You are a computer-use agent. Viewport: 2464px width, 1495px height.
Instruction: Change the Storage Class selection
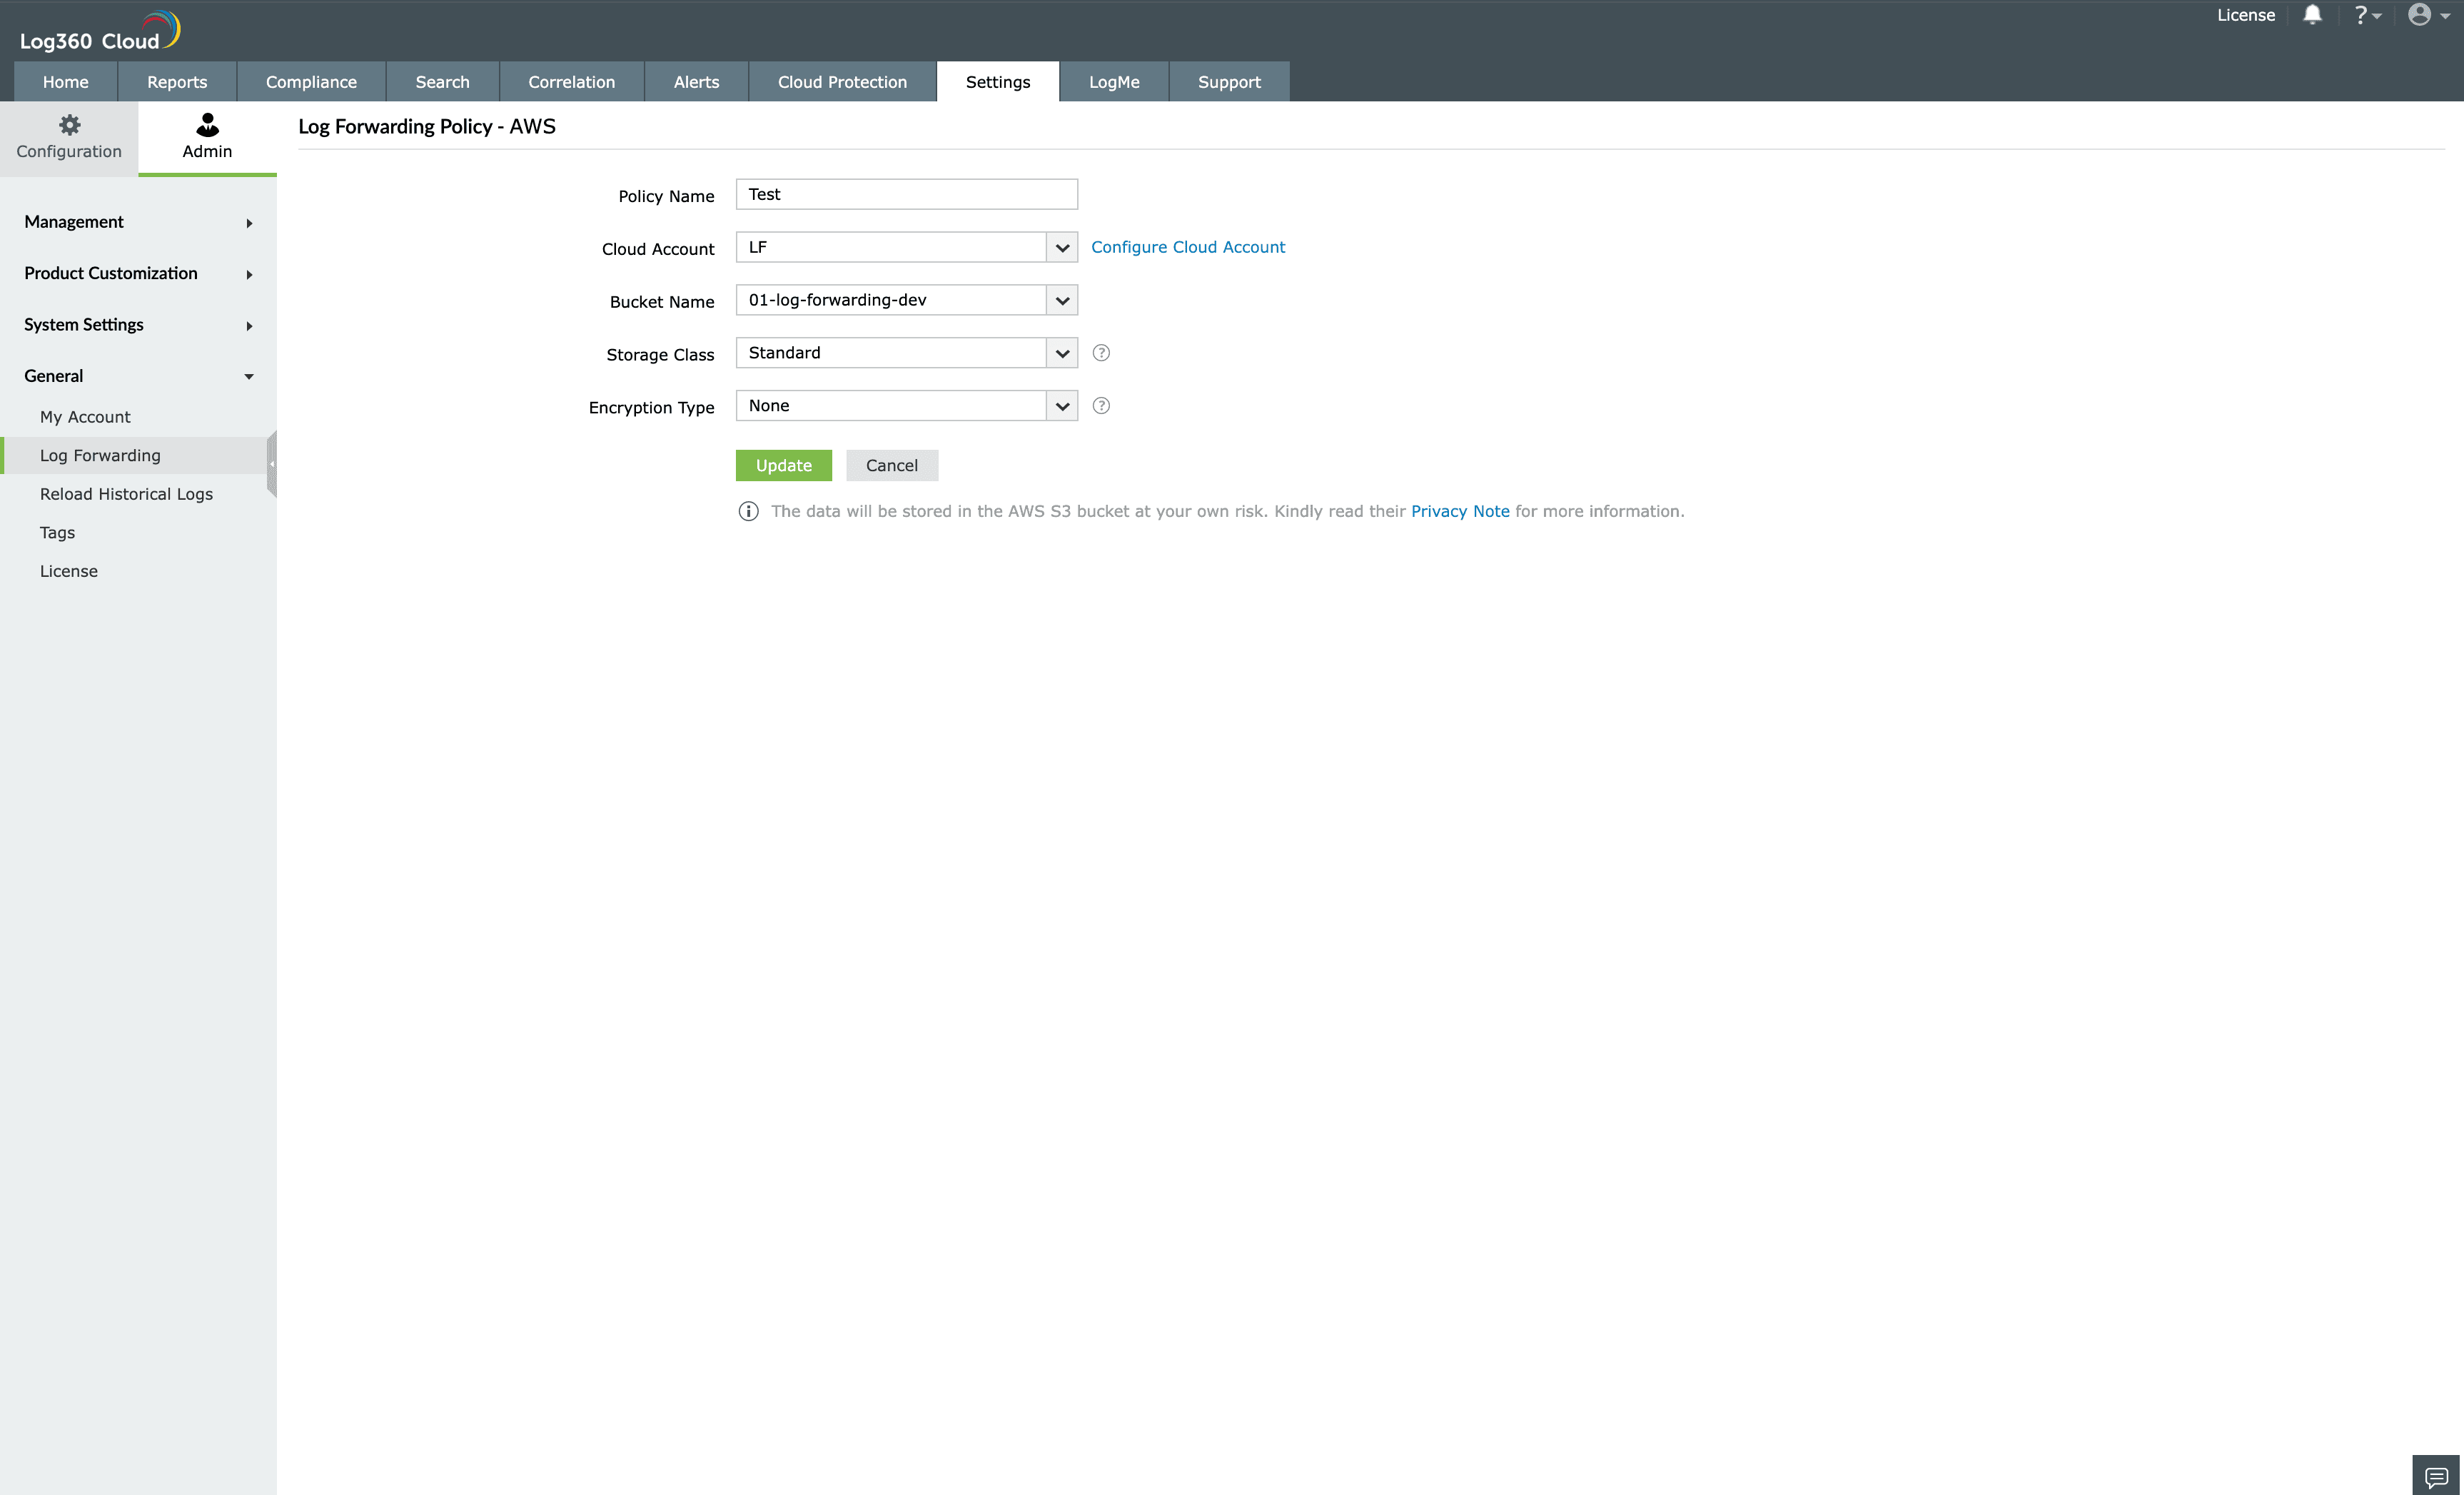click(x=1061, y=352)
